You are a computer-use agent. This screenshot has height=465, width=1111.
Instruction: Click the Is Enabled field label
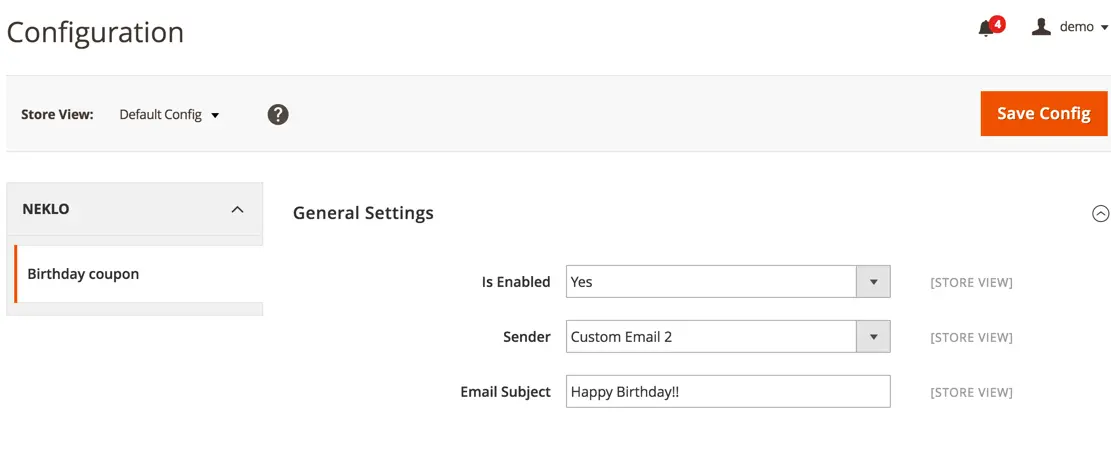(x=516, y=281)
